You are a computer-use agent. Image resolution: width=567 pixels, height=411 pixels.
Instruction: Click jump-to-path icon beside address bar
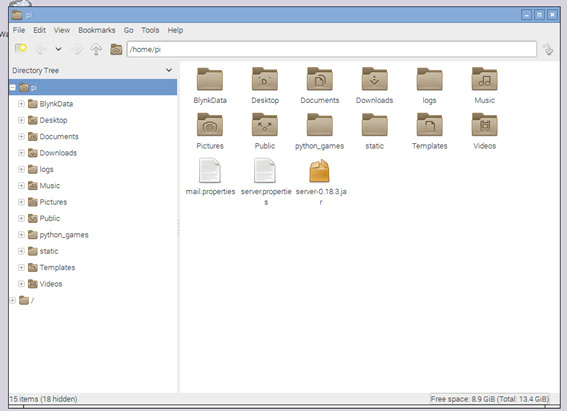[548, 49]
